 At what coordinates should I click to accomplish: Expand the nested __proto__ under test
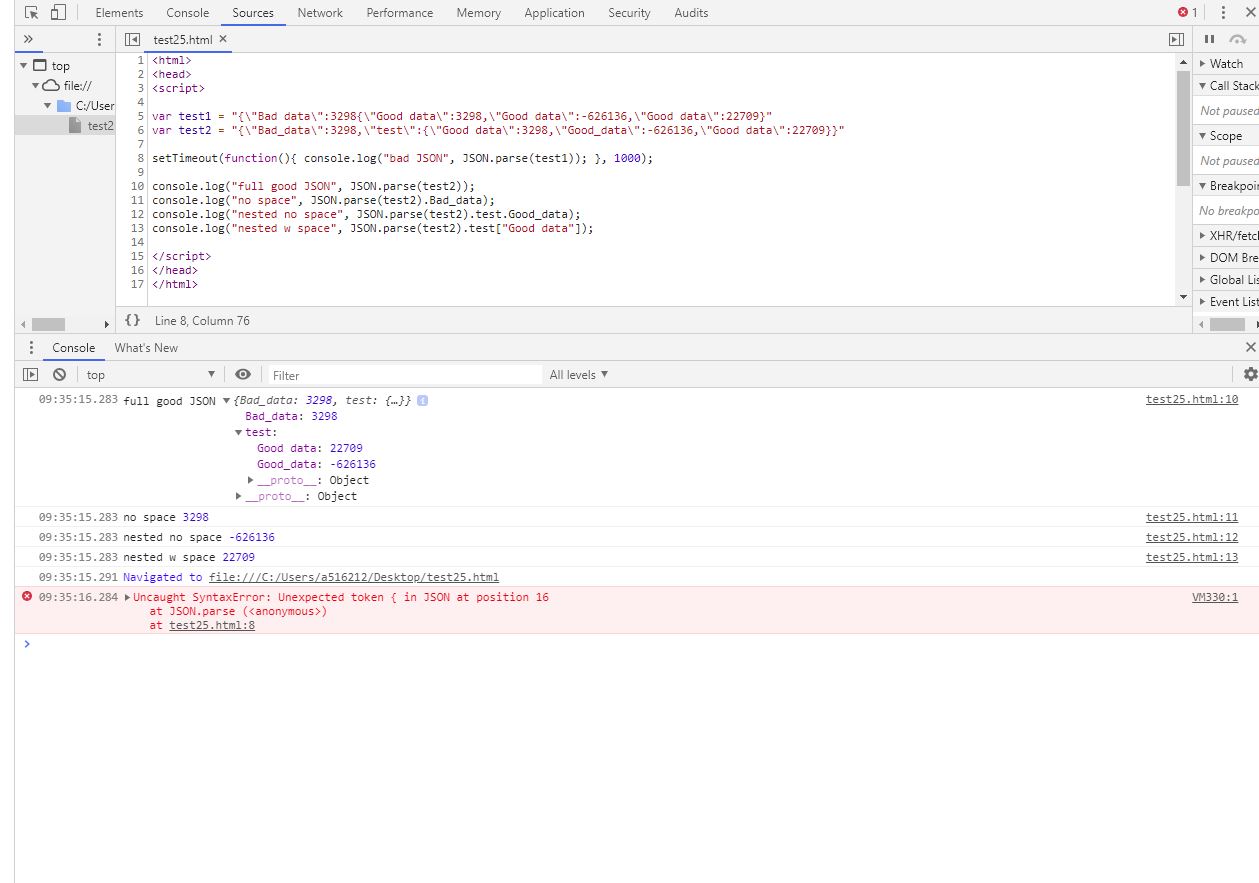[x=251, y=481]
